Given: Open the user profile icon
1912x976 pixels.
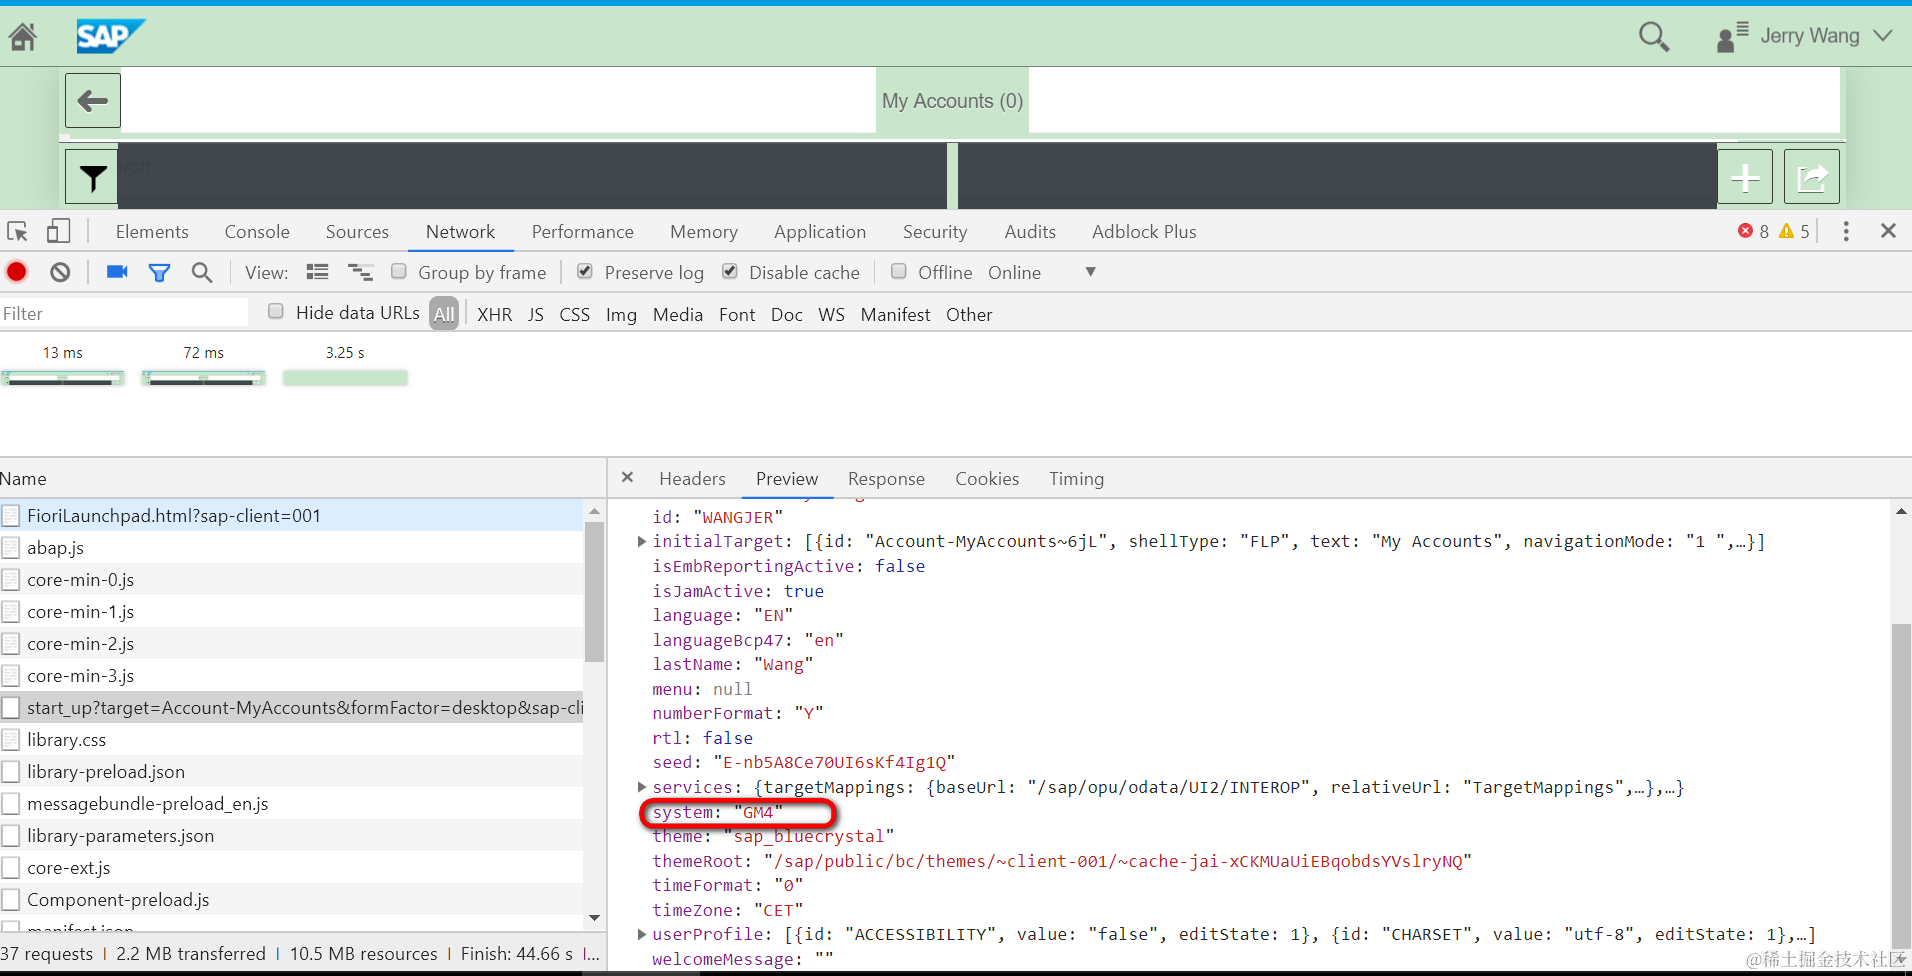Looking at the screenshot, I should click(x=1731, y=37).
